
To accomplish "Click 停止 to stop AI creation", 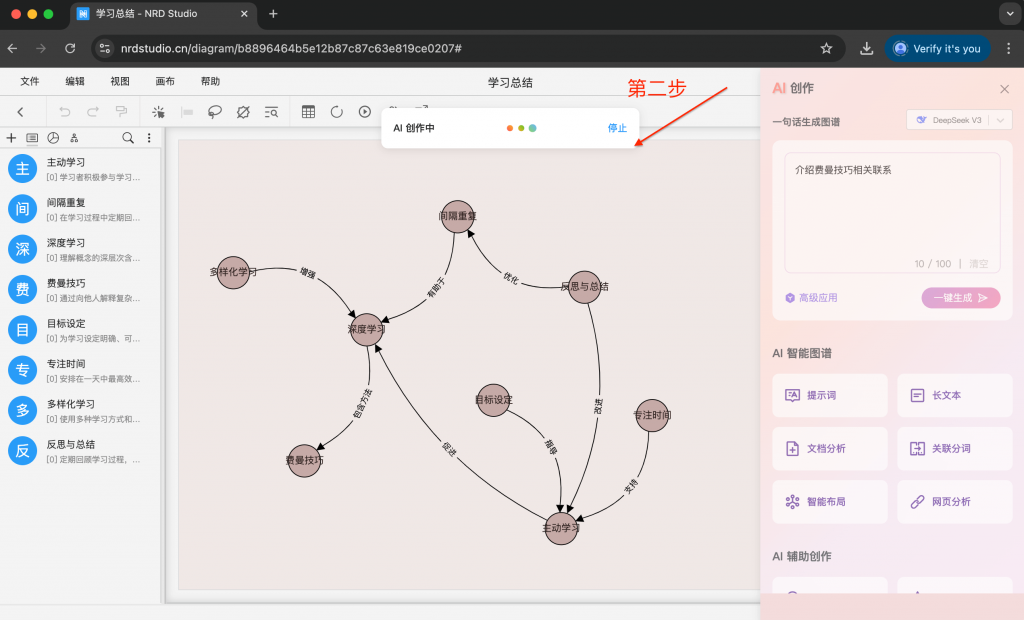I will pos(617,128).
